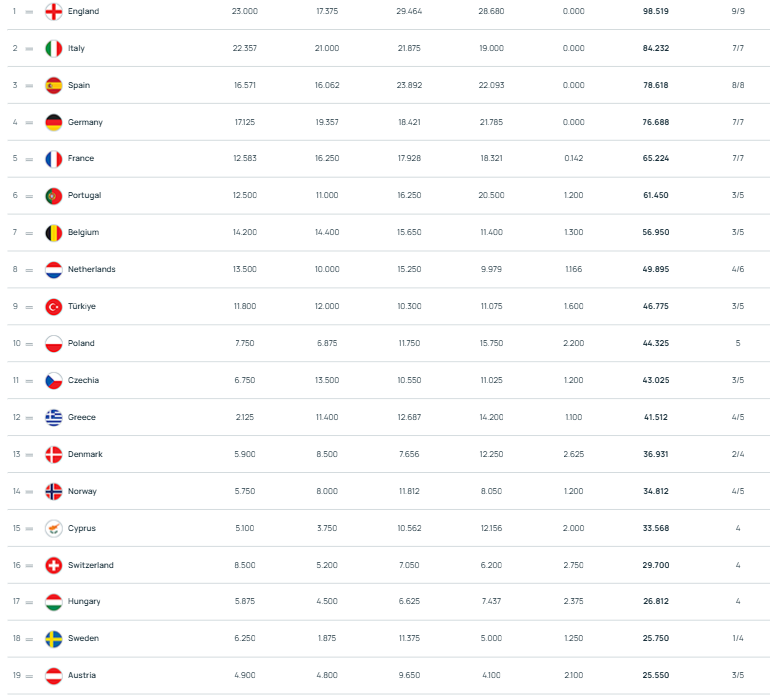This screenshot has height=695, width=770.
Task: Click the Cyprus flag icon
Action: coord(54,528)
